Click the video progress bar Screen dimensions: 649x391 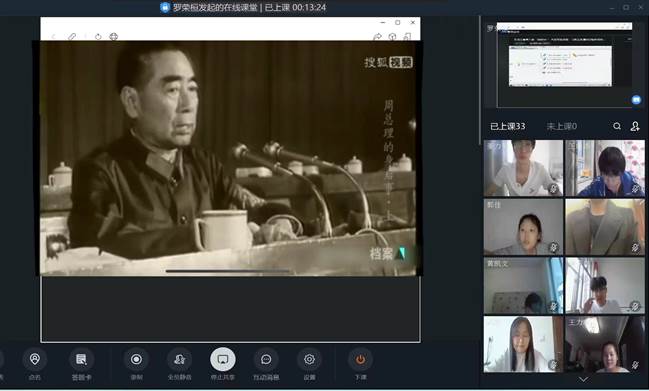tap(228, 271)
